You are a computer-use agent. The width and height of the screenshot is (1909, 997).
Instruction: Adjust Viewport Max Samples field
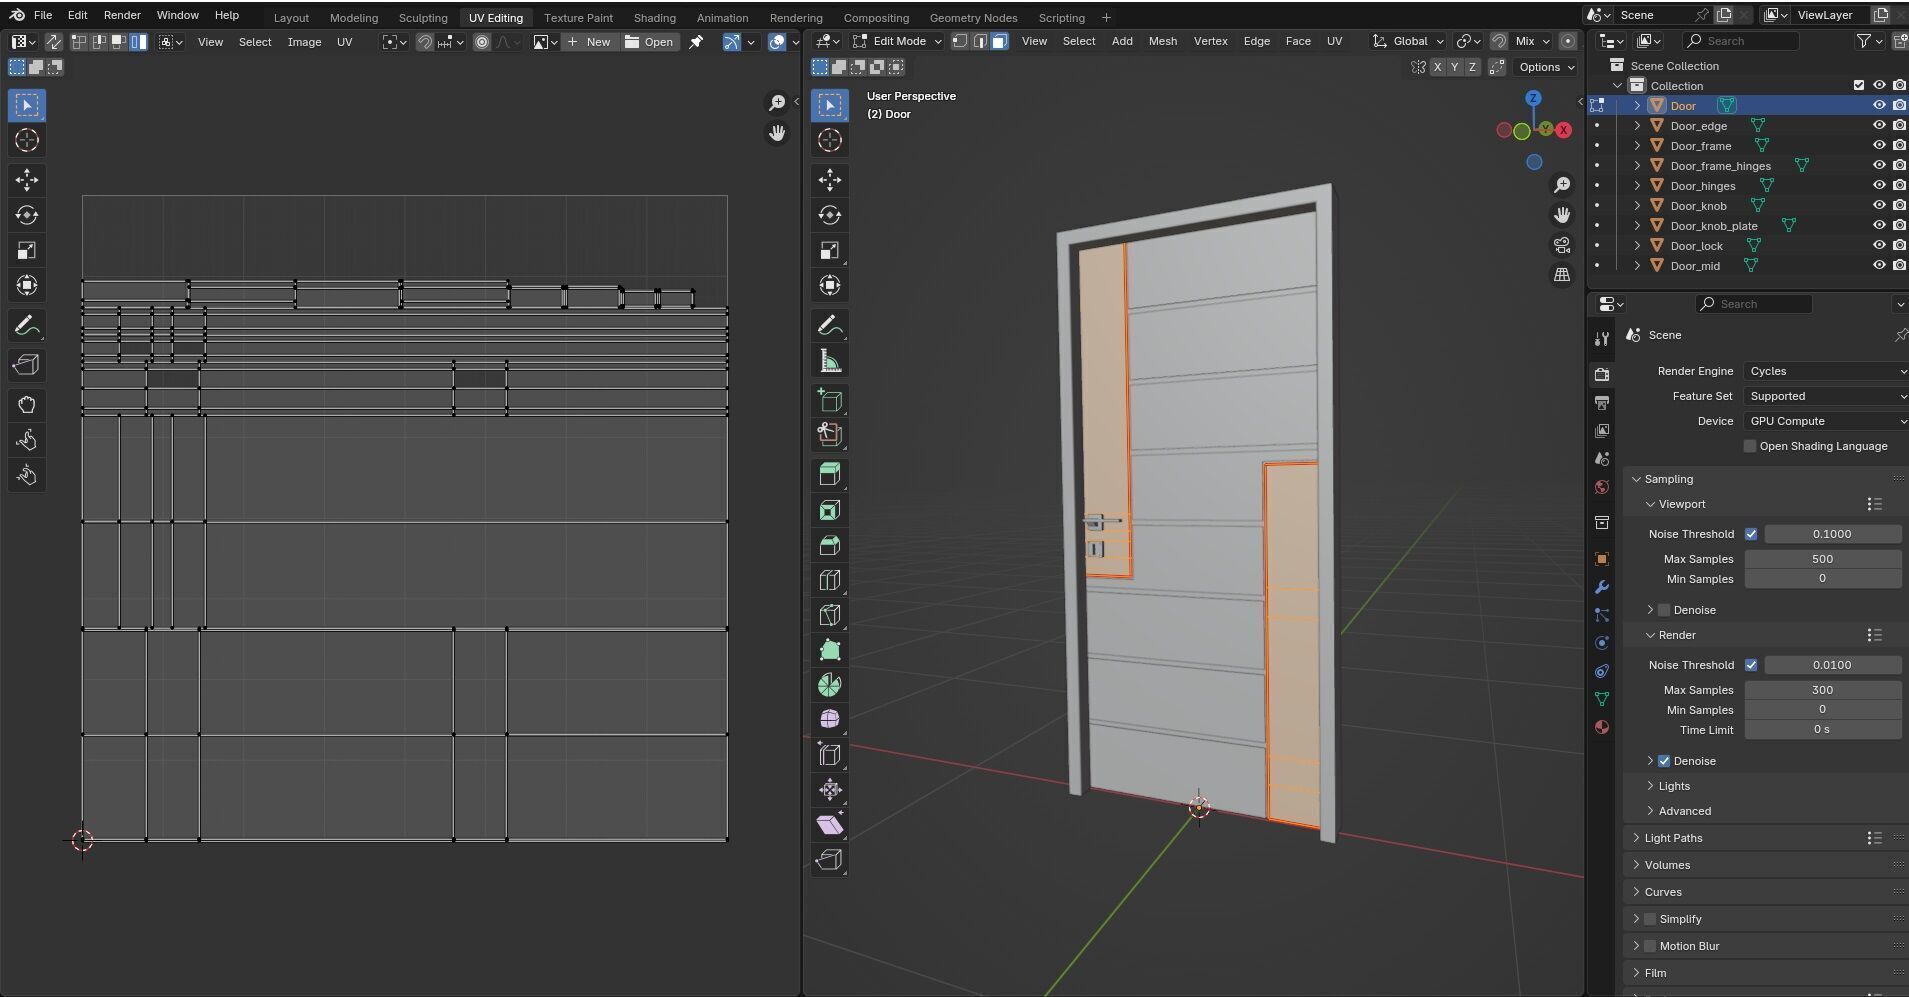tap(1823, 559)
